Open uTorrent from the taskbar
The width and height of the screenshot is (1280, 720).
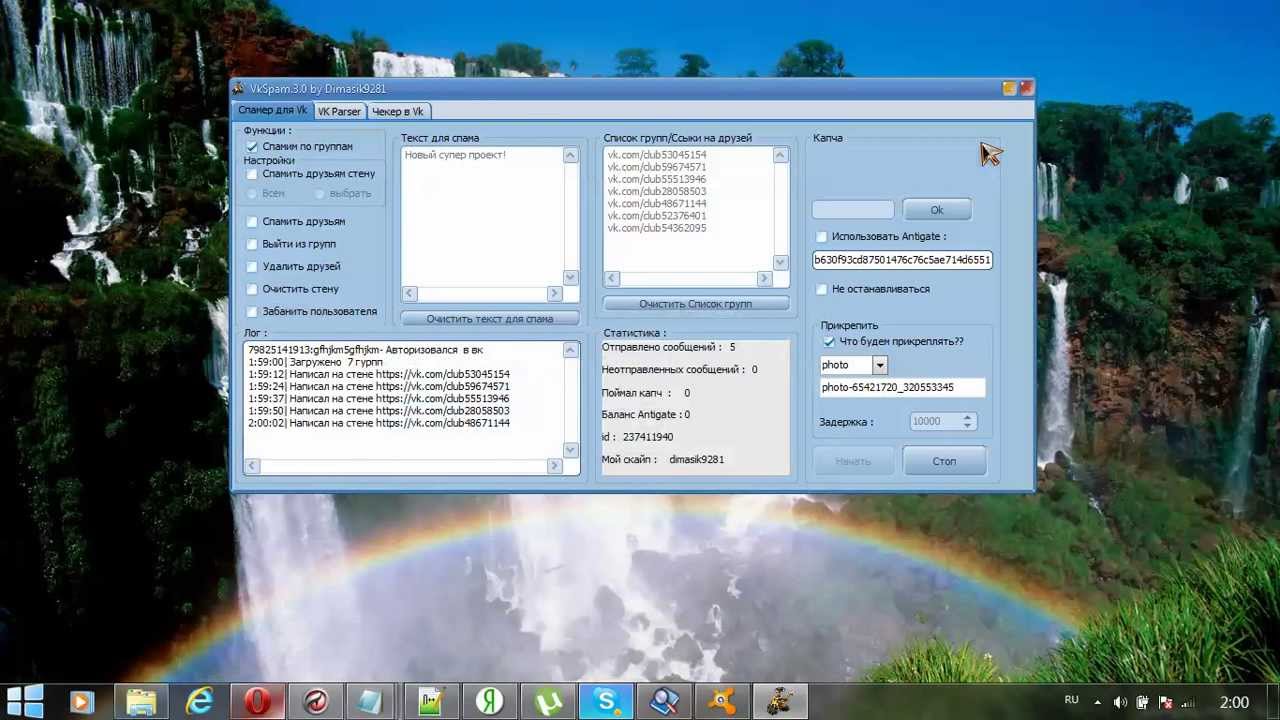tap(548, 701)
